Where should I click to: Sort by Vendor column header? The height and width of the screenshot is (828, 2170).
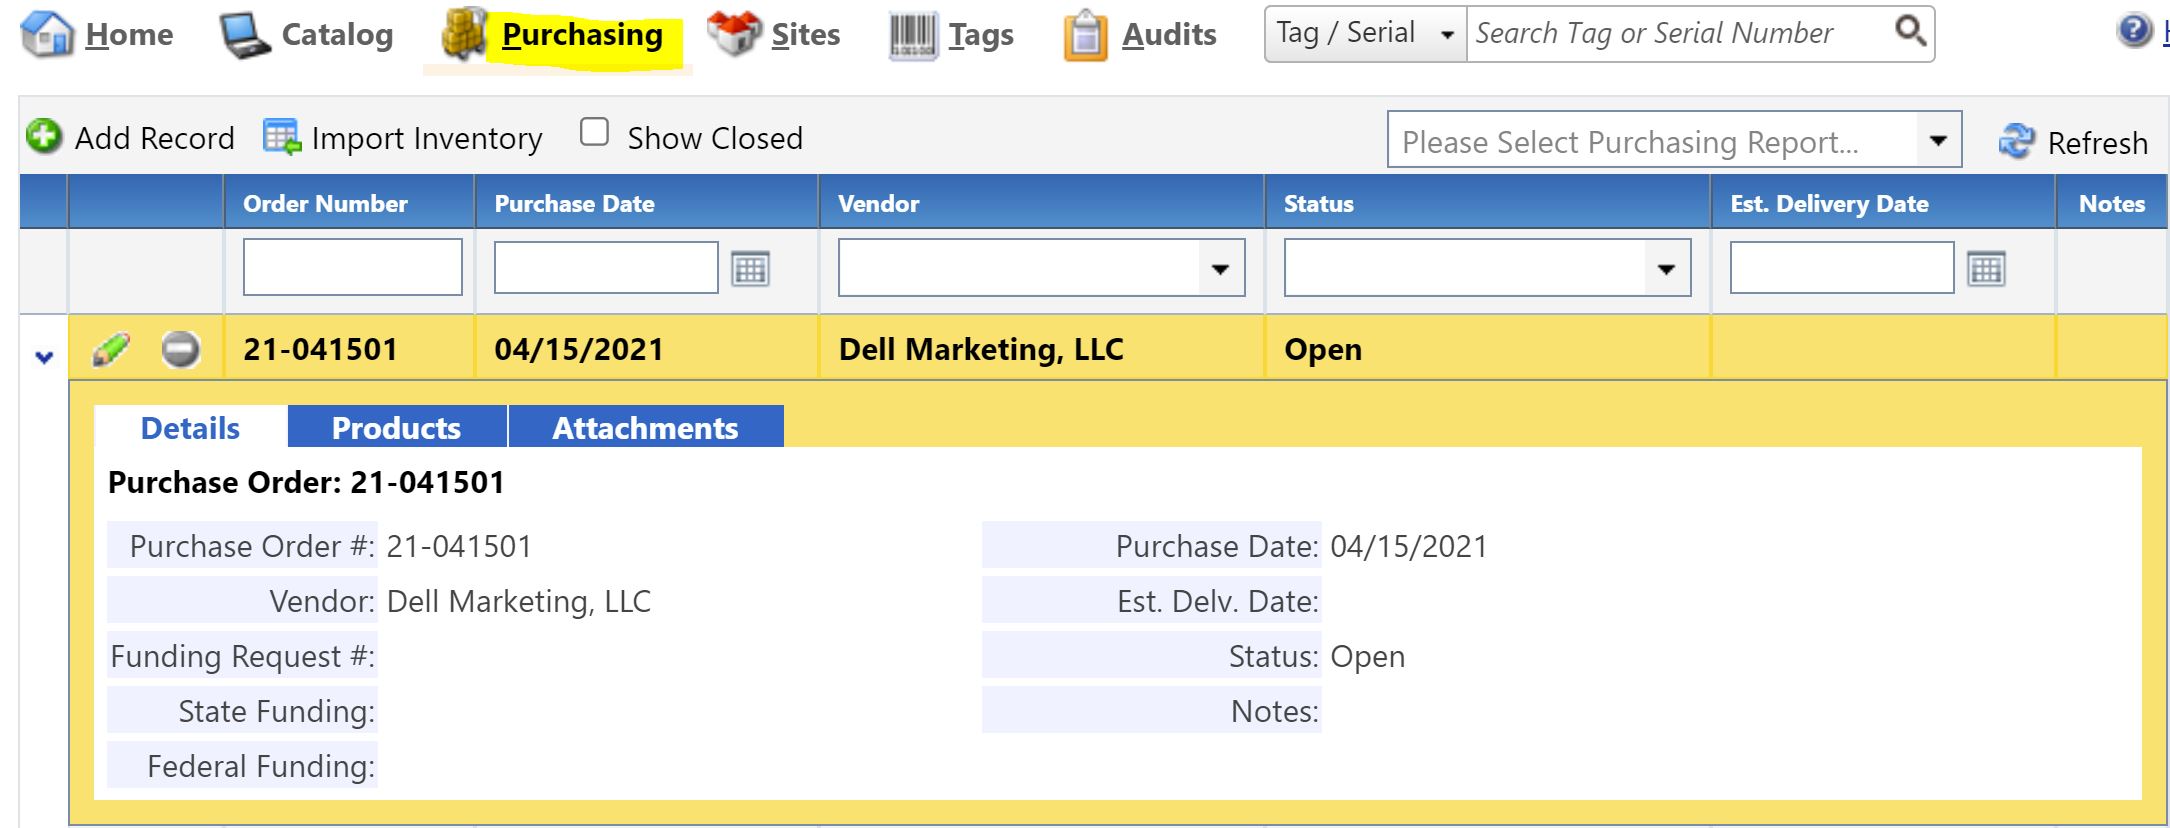(878, 203)
